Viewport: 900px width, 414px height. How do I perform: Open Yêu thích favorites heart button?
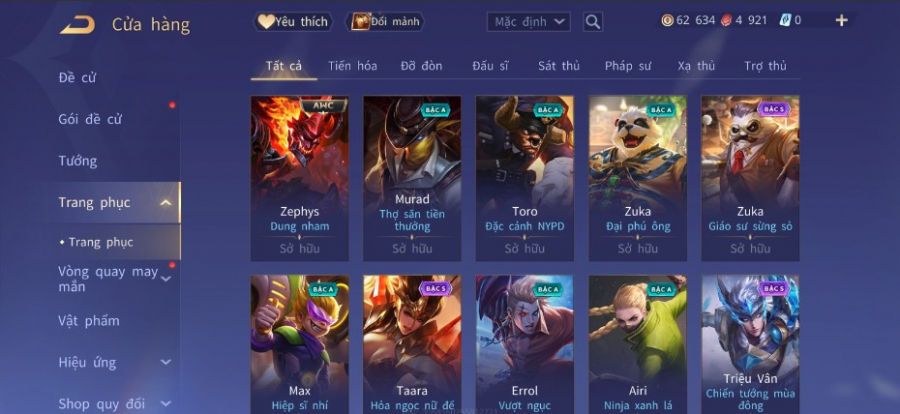coord(293,22)
